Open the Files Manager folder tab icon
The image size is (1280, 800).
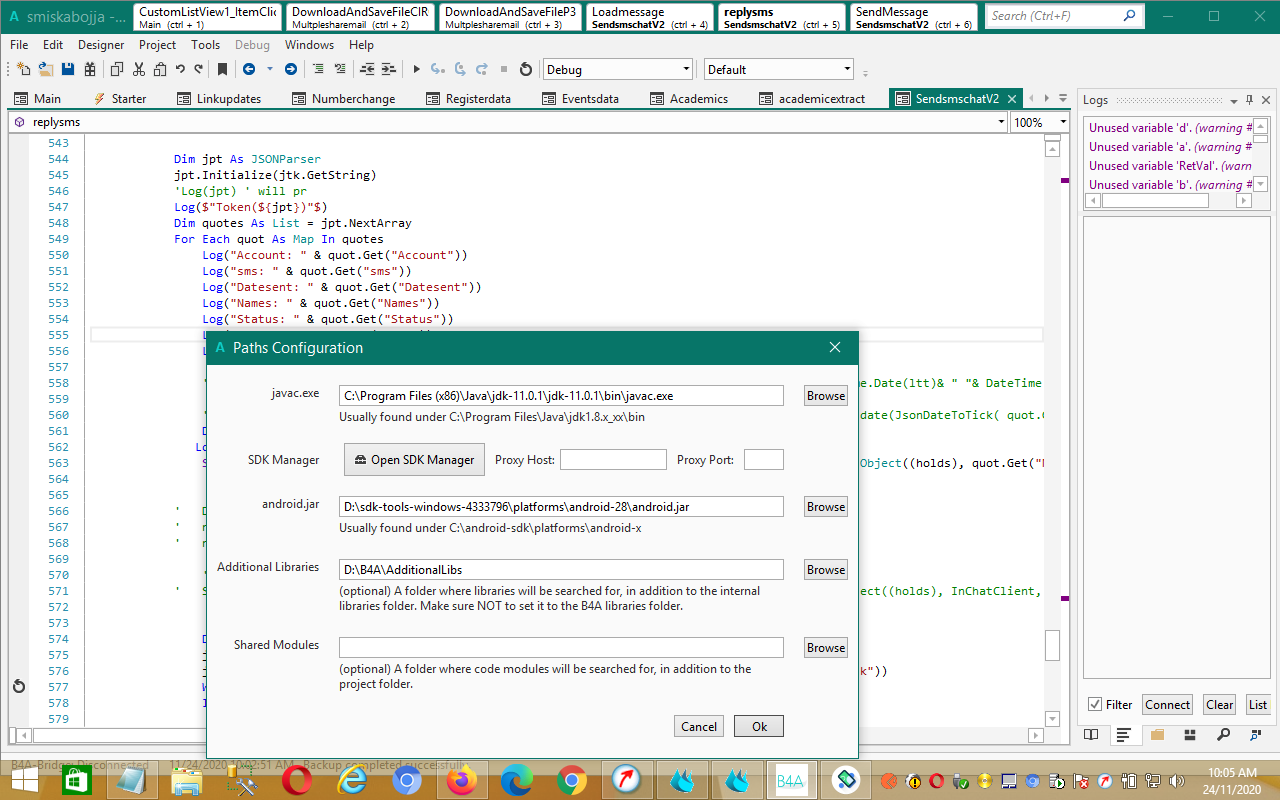pos(1157,735)
